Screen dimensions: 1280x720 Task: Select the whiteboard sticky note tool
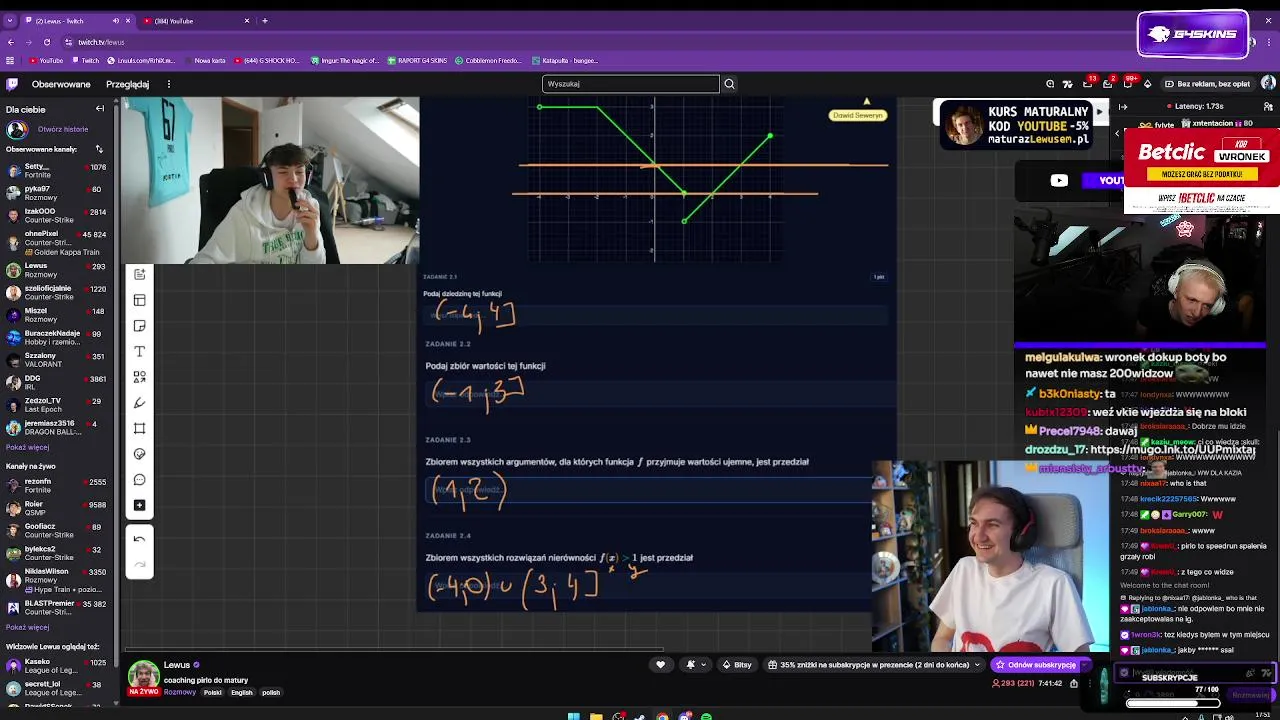(139, 326)
